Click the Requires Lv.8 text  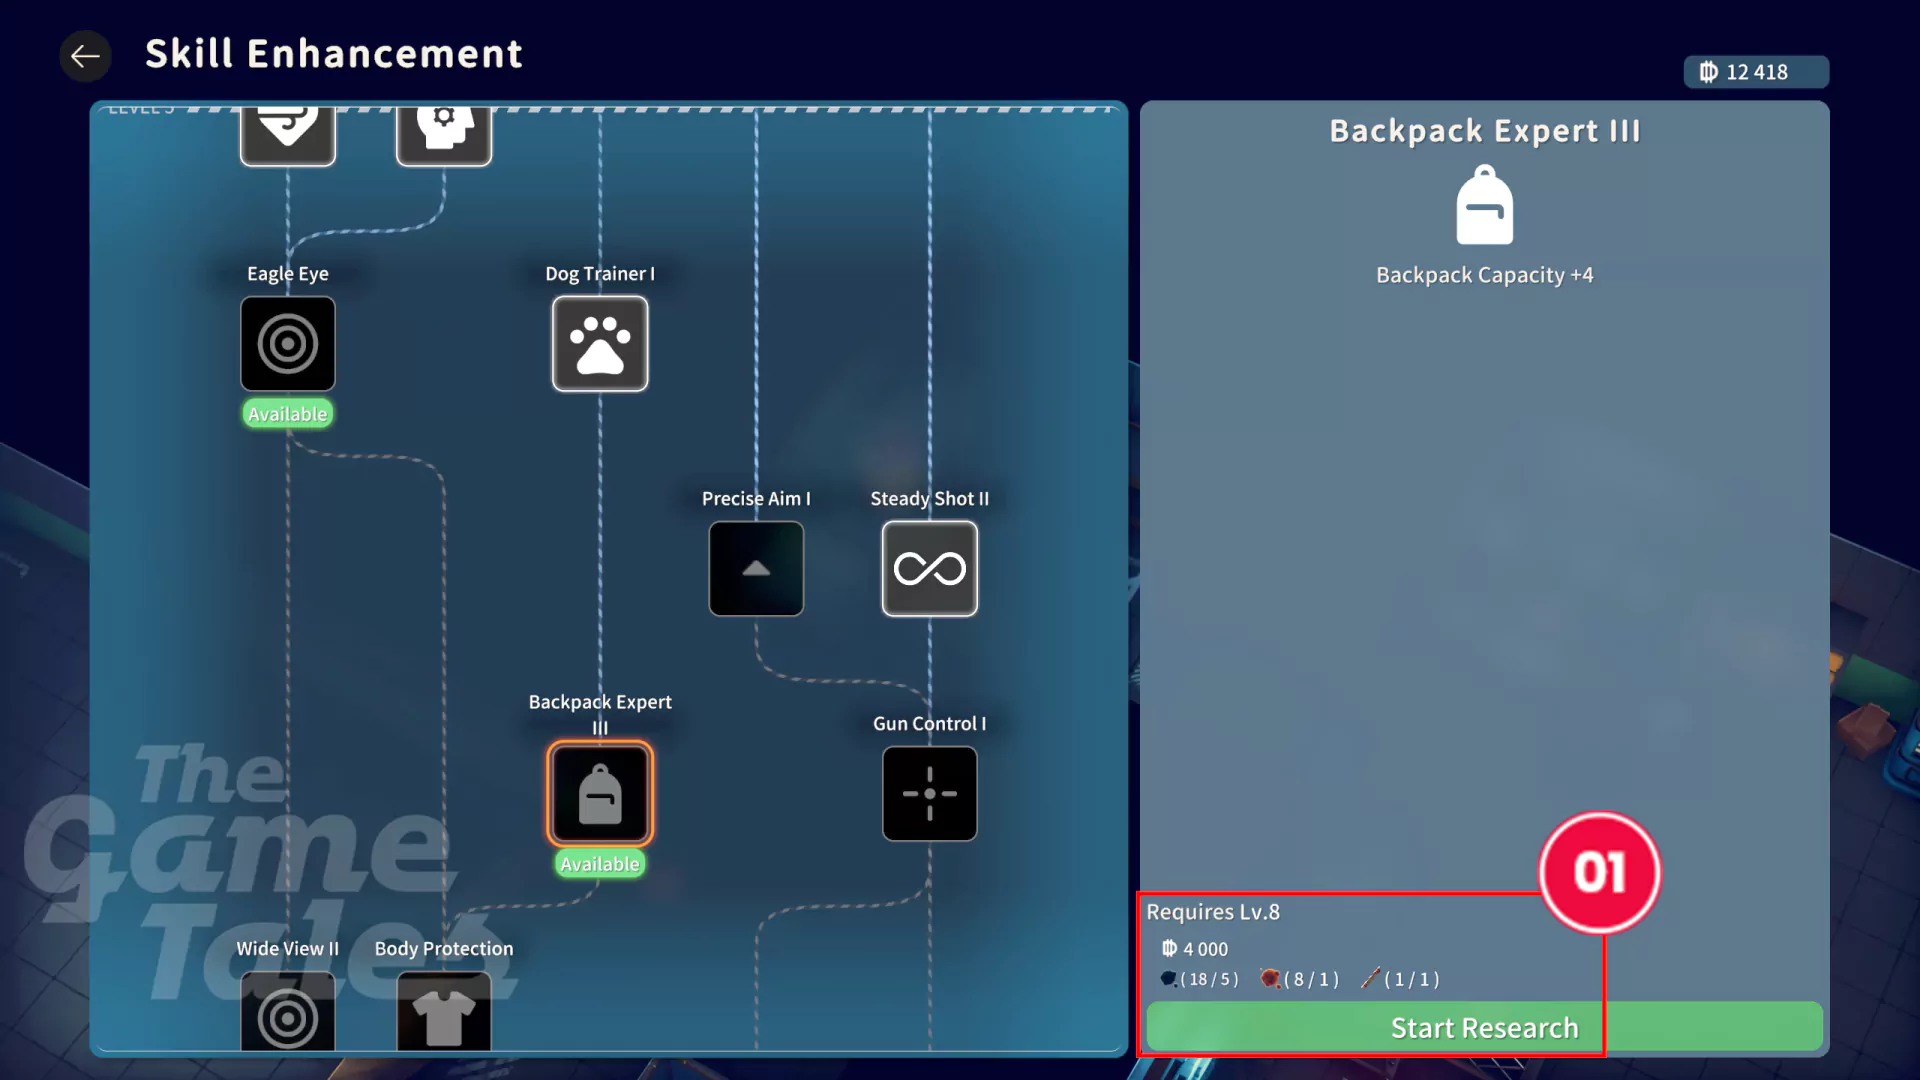tap(1212, 912)
